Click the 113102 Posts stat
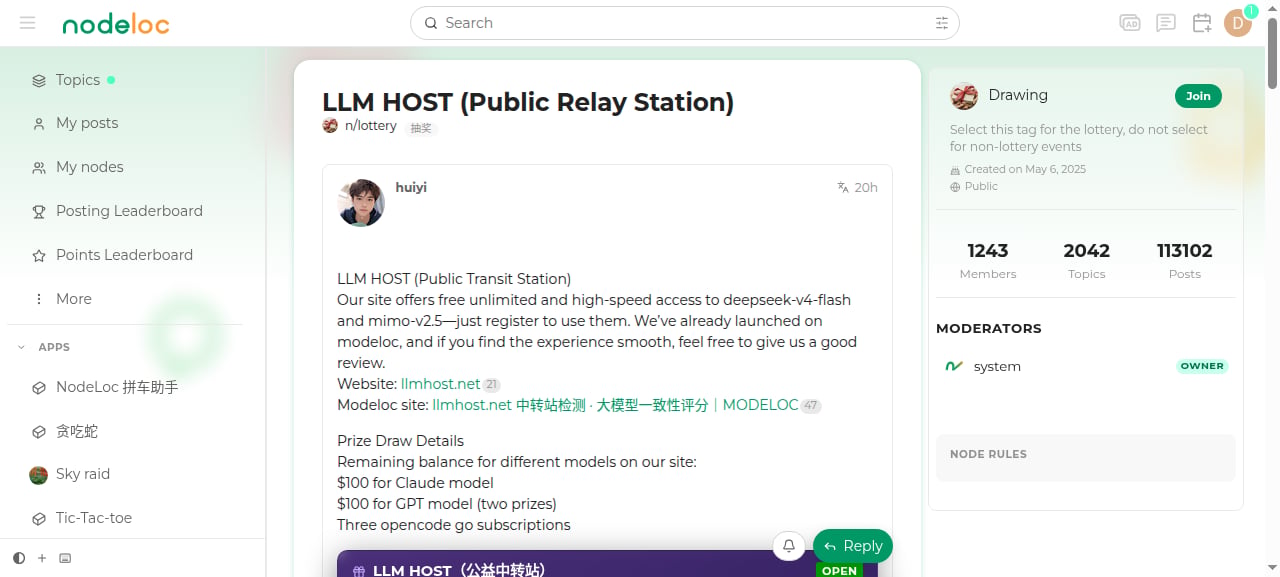Image resolution: width=1280 pixels, height=577 pixels. (x=1185, y=260)
